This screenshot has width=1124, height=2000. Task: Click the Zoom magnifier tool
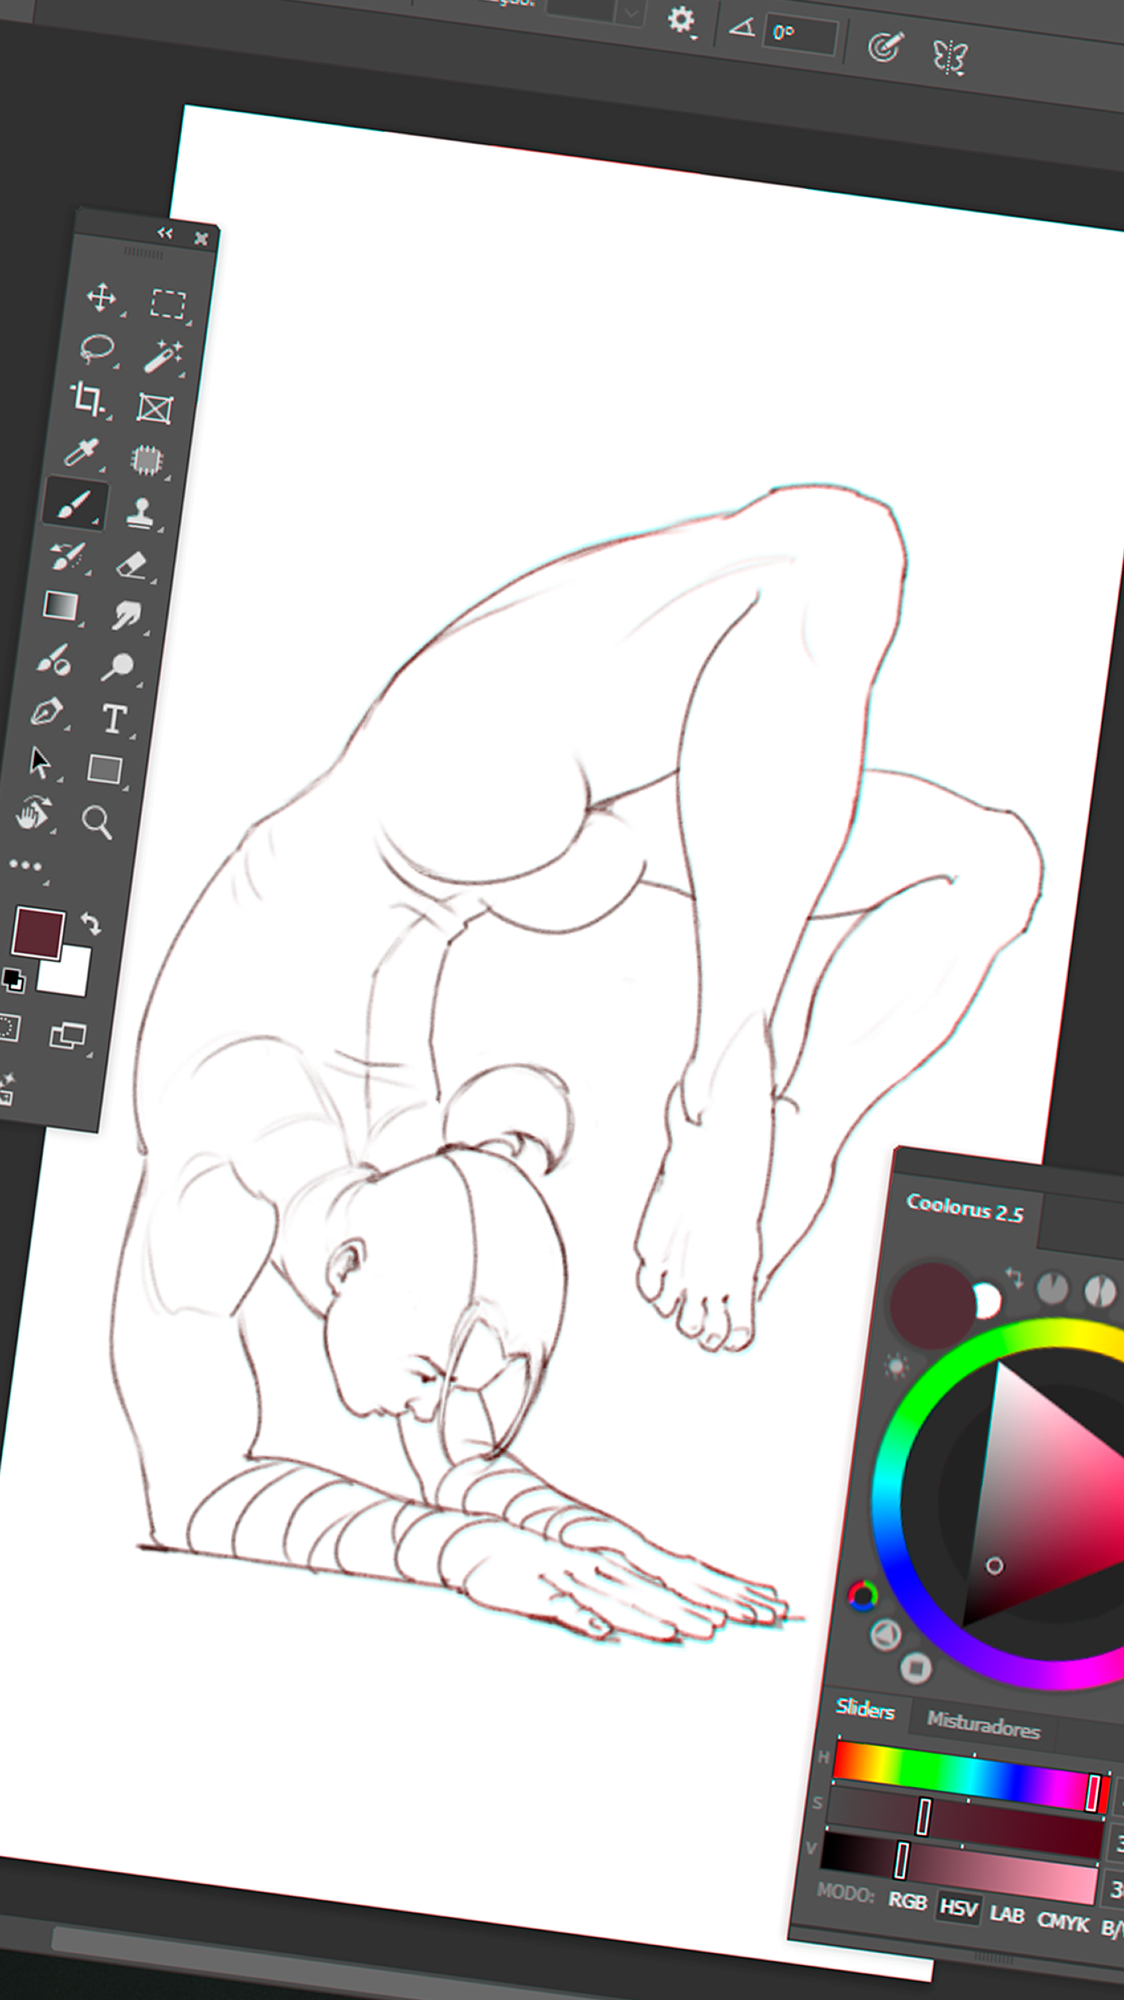97,822
